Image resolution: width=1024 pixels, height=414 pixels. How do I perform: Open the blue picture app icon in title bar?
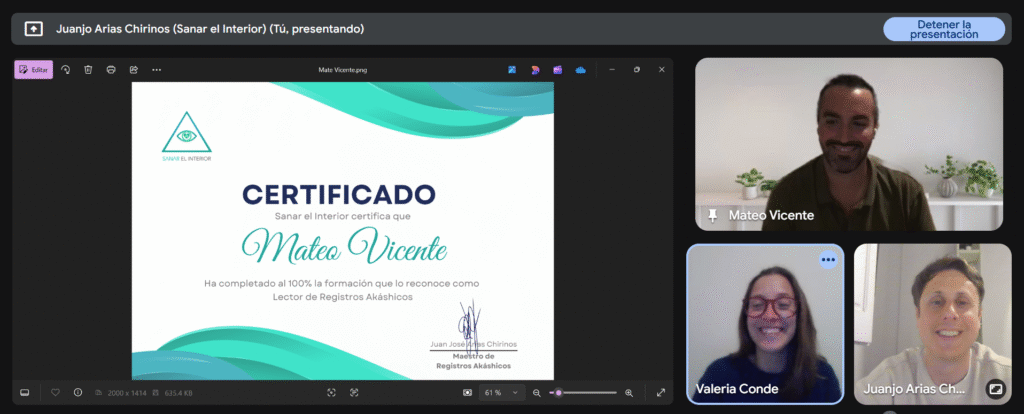pos(512,70)
